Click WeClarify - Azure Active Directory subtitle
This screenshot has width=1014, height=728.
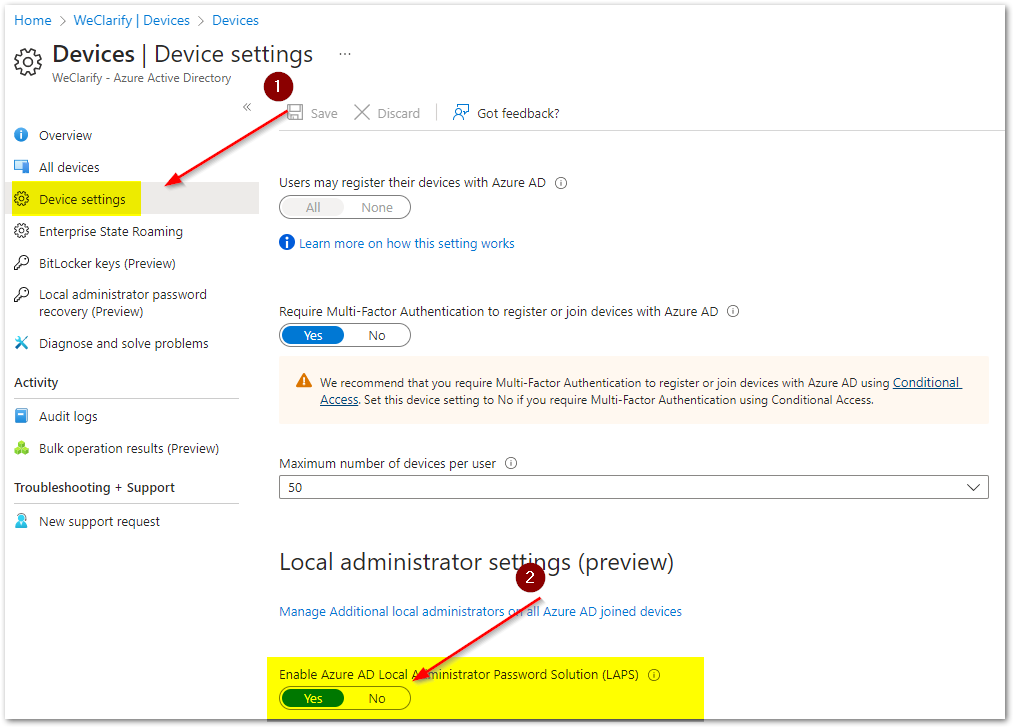coord(142,78)
